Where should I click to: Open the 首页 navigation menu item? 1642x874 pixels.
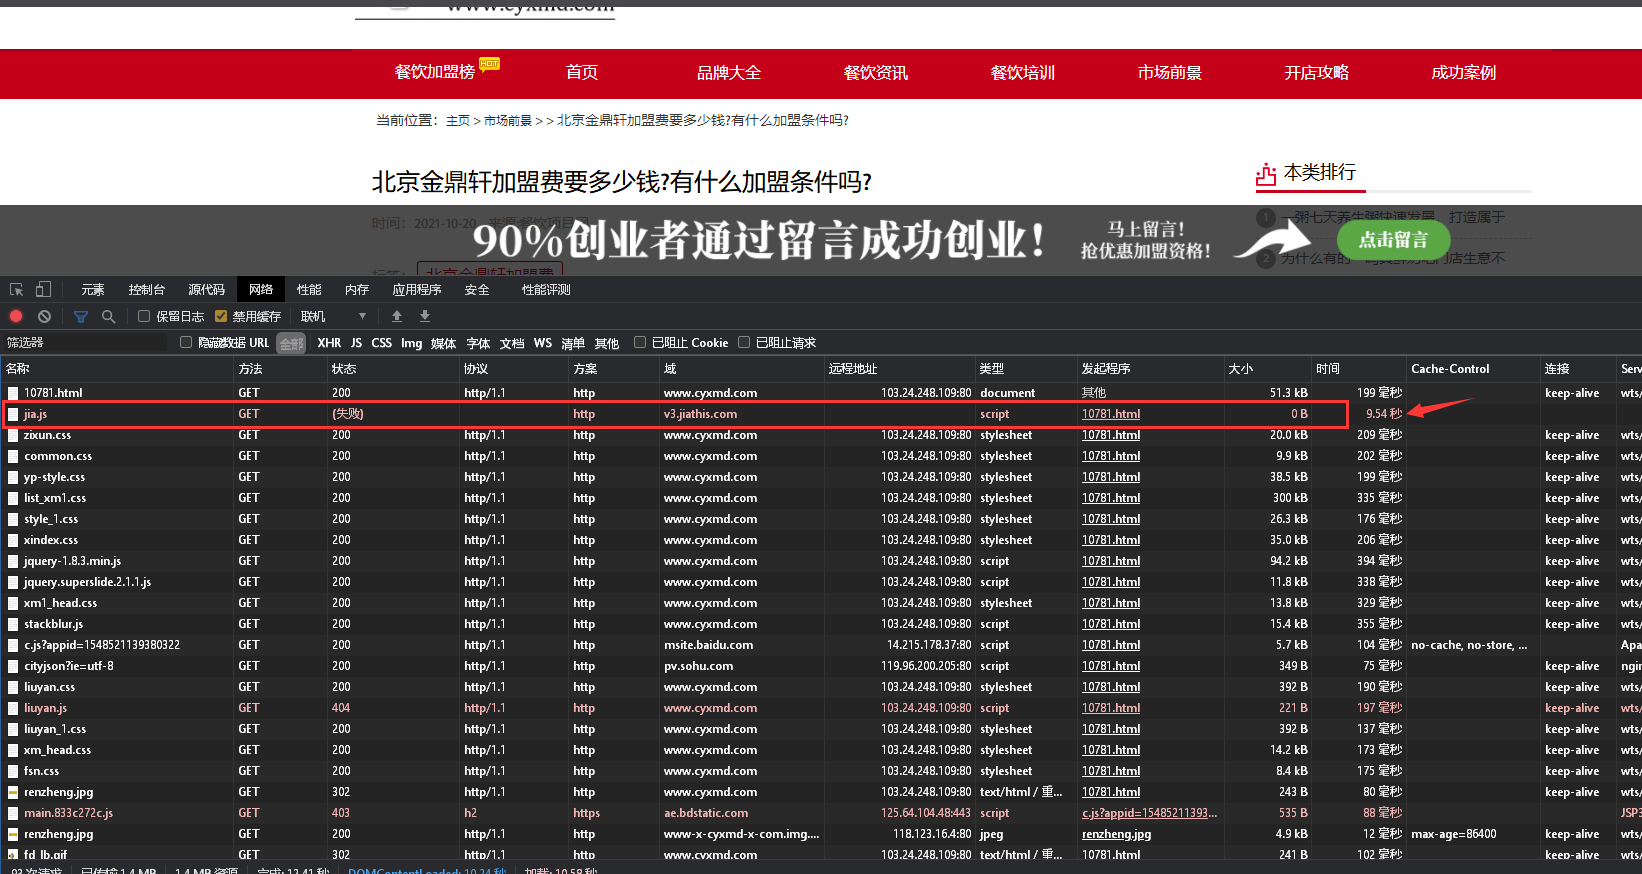(582, 73)
